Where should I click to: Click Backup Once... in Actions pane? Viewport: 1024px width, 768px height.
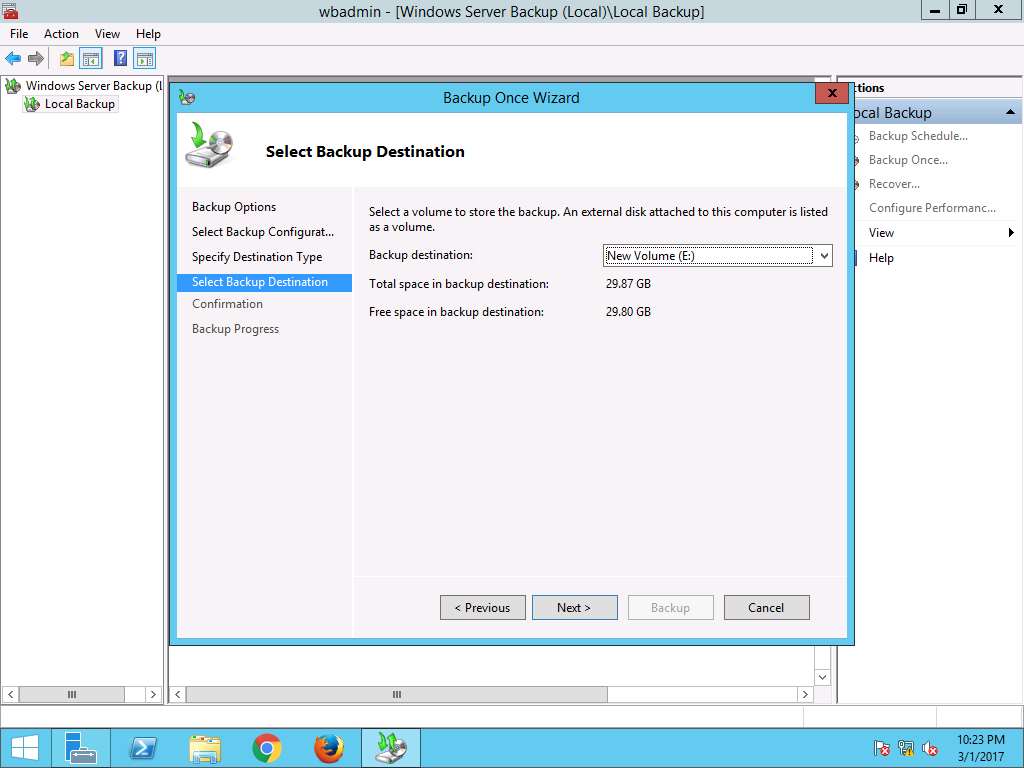pos(908,160)
